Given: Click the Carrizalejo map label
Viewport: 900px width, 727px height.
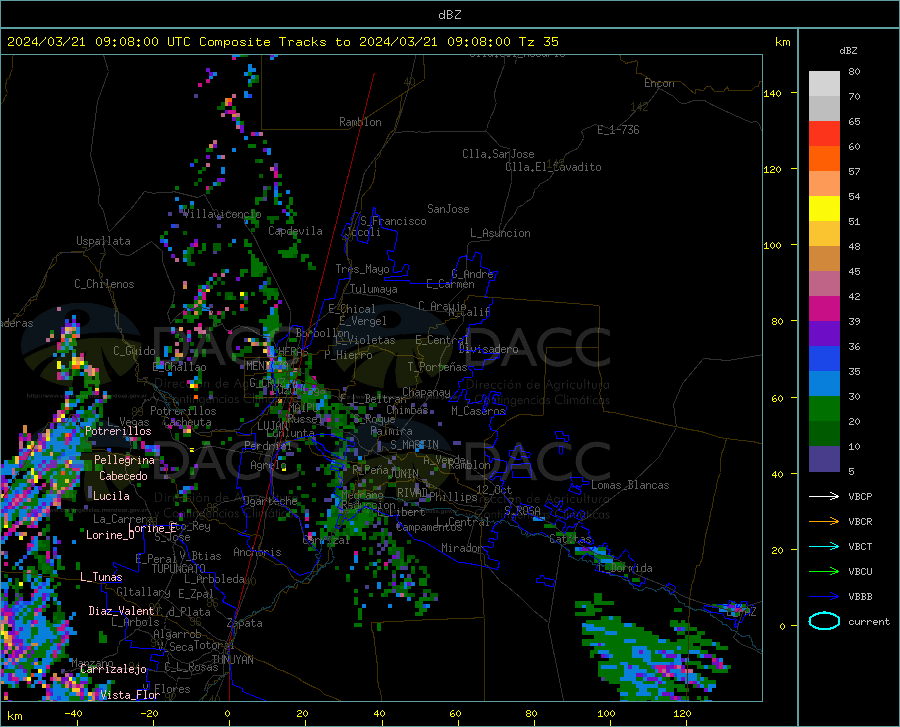Looking at the screenshot, I should point(113,669).
